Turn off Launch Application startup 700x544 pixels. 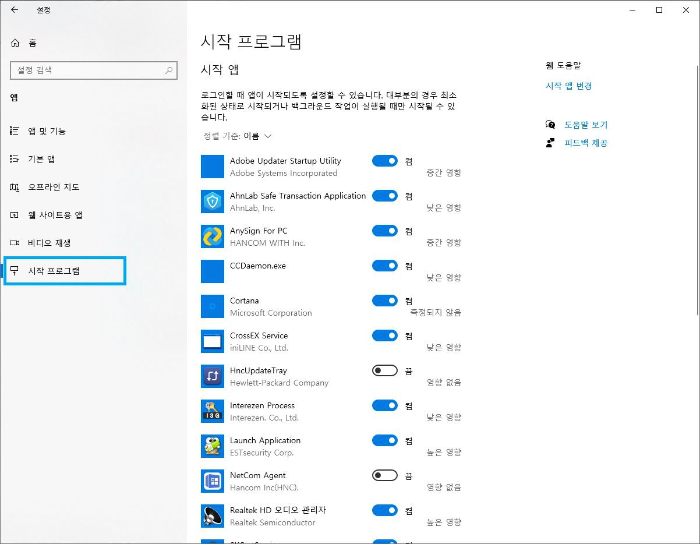(x=385, y=440)
